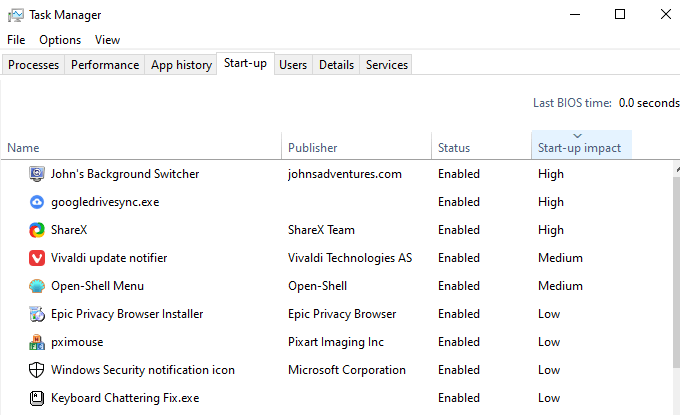
Task: Sort by Start-up impact column header
Action: [580, 148]
